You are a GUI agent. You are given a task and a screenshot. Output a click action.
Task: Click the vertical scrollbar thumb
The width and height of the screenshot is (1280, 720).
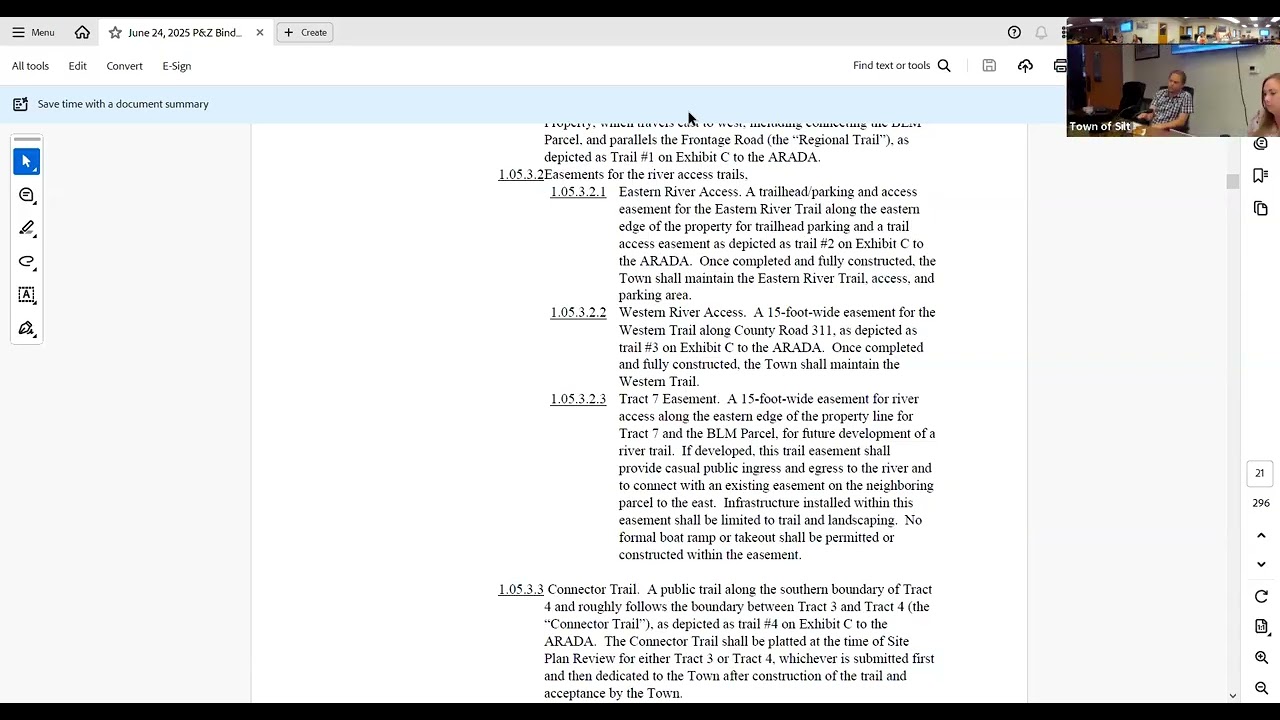coord(1232,181)
